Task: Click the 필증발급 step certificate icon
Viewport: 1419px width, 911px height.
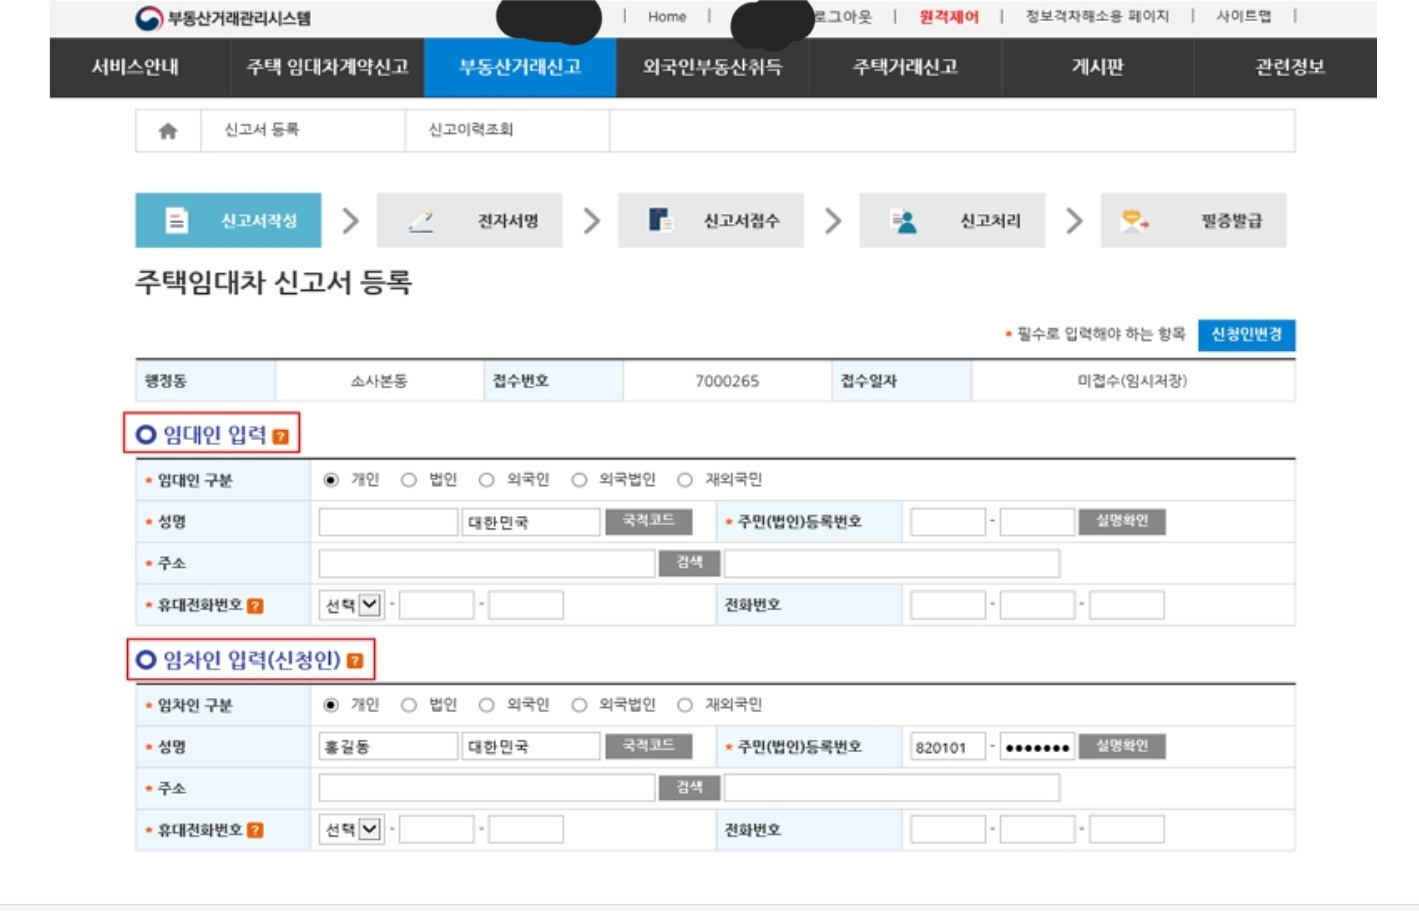Action: [1134, 220]
